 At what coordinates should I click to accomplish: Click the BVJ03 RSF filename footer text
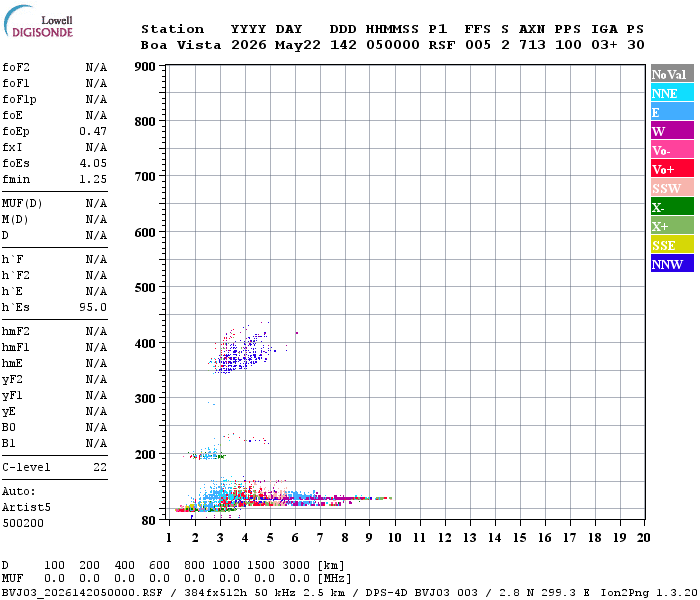click(82, 592)
